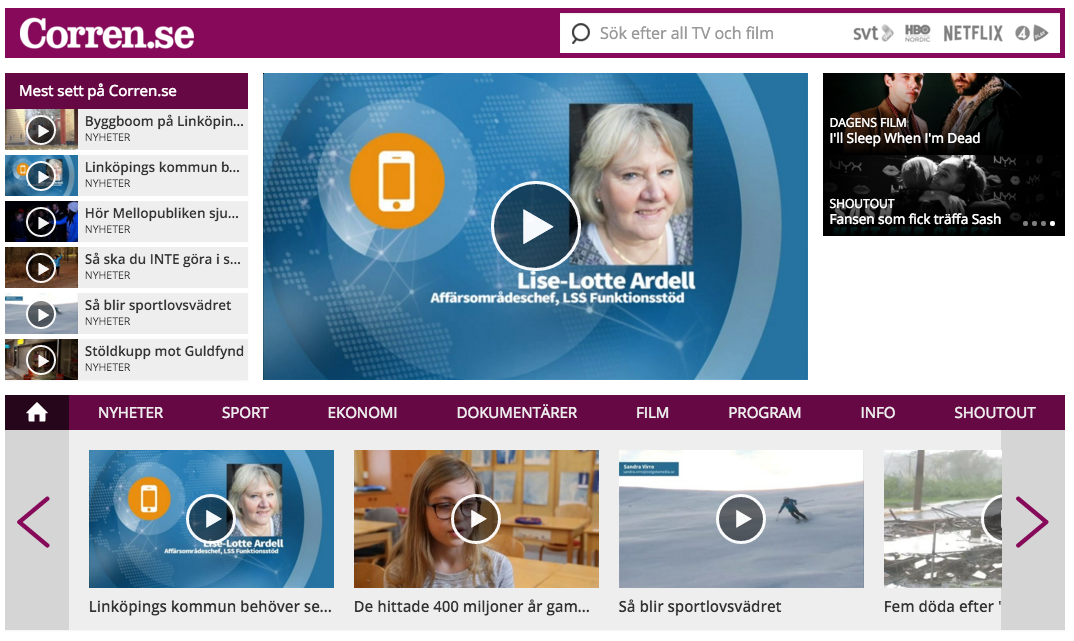Click Mest sett på Corren.se heading

pos(98,91)
